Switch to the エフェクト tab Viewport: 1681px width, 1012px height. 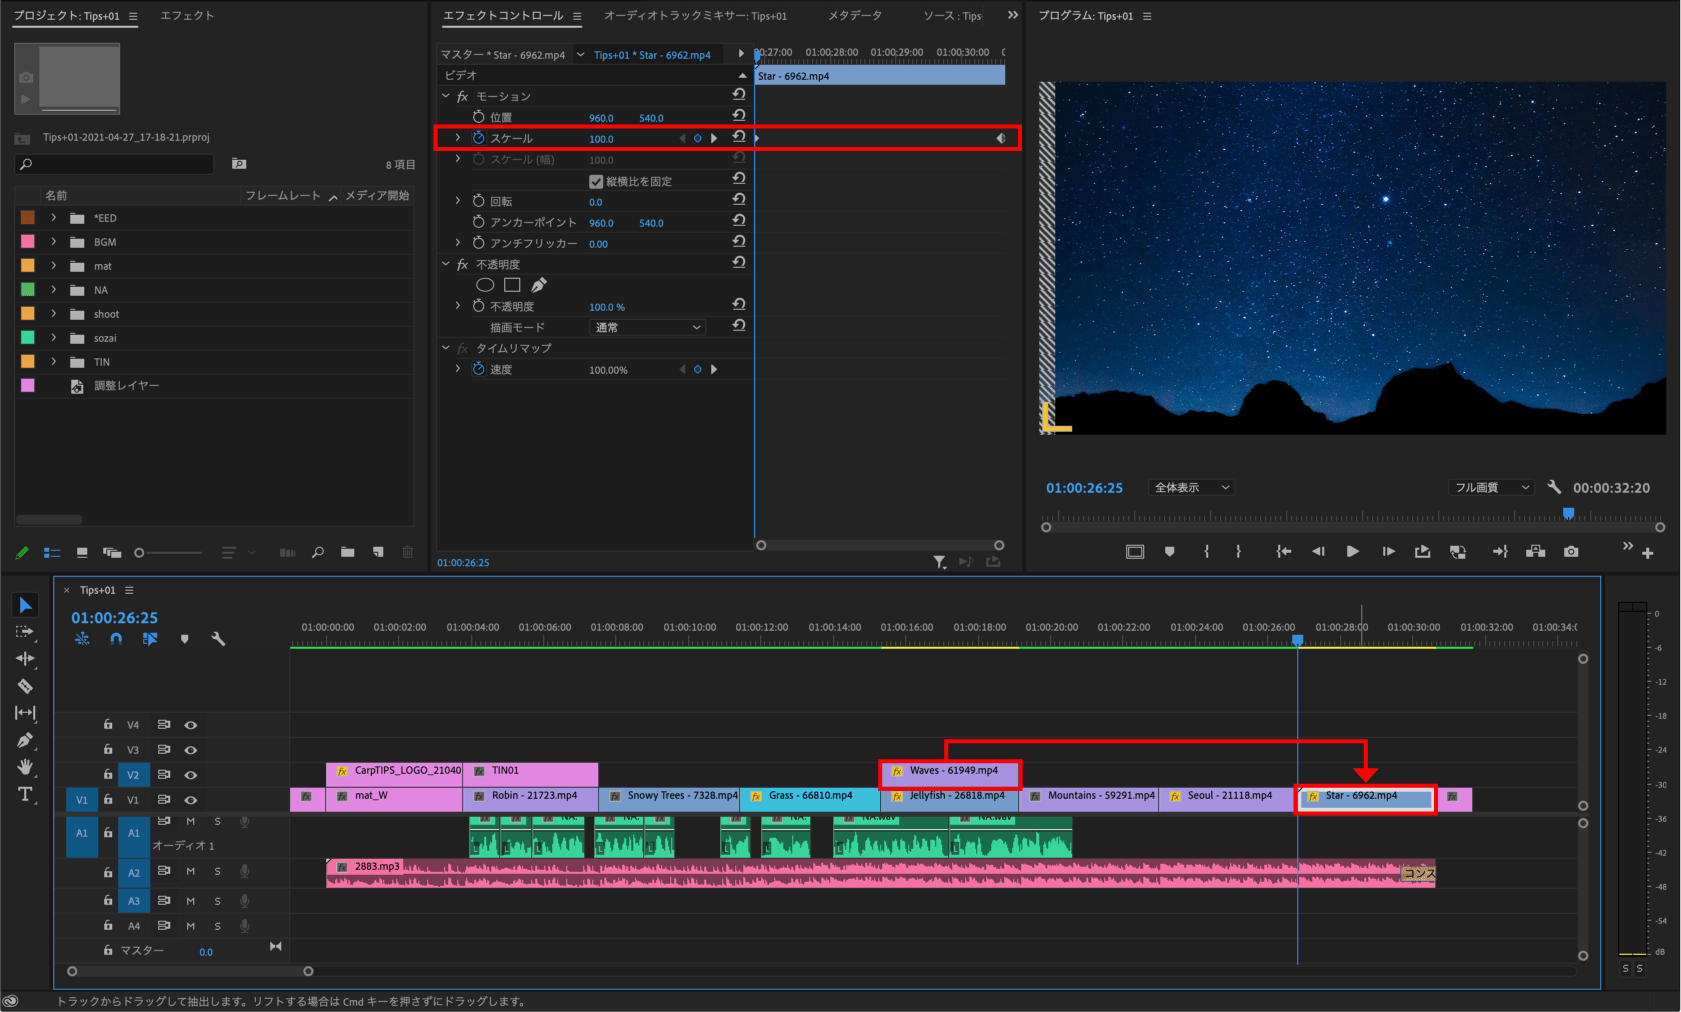click(187, 16)
